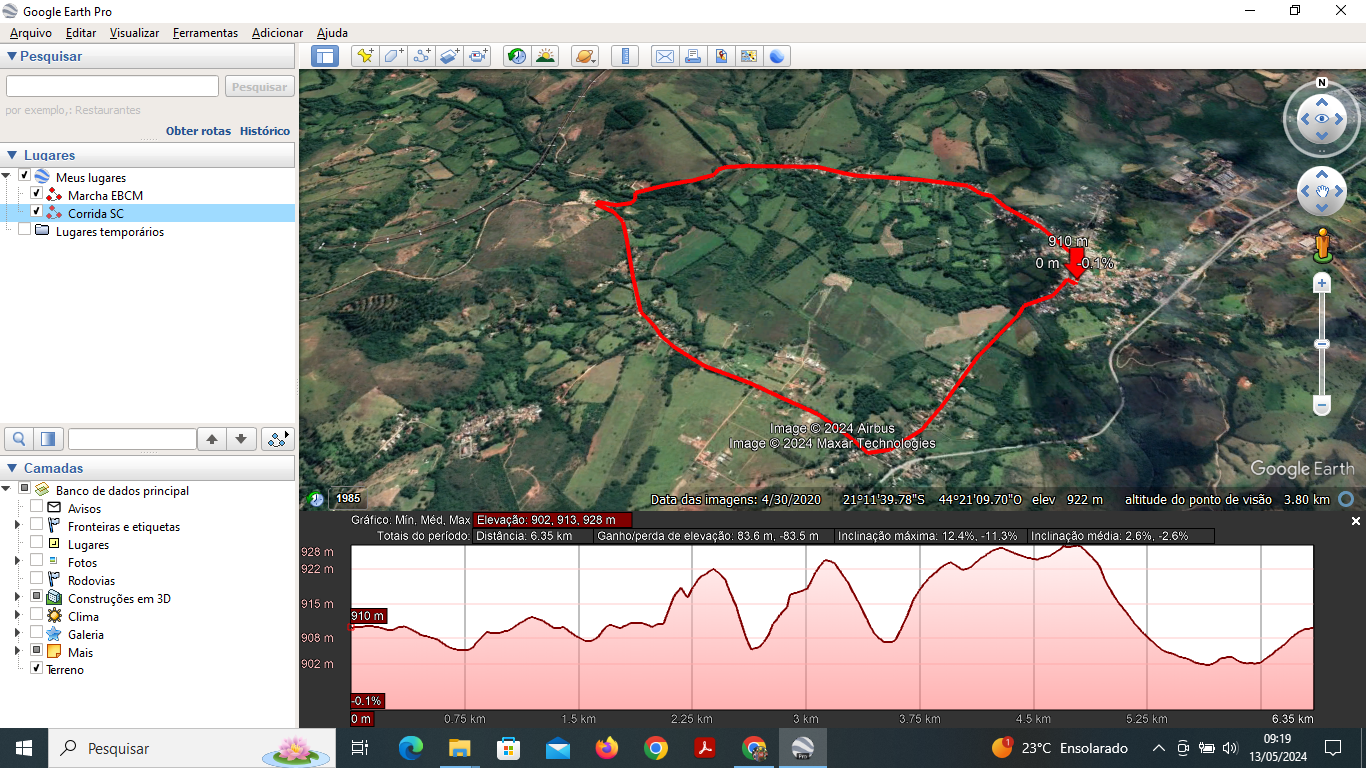The height and width of the screenshot is (768, 1366).
Task: Collapse the Meus lugares tree
Action: (x=7, y=177)
